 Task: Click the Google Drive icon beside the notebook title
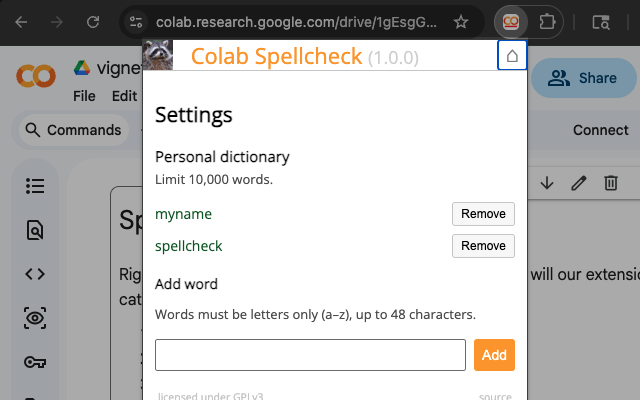tap(82, 68)
